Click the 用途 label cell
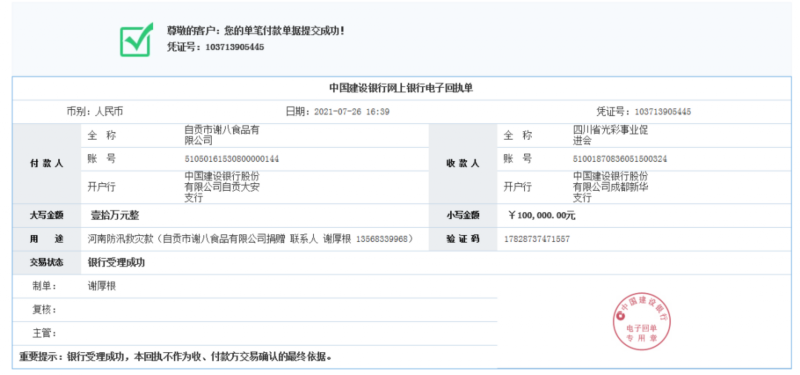The width and height of the screenshot is (800, 375). (46, 239)
